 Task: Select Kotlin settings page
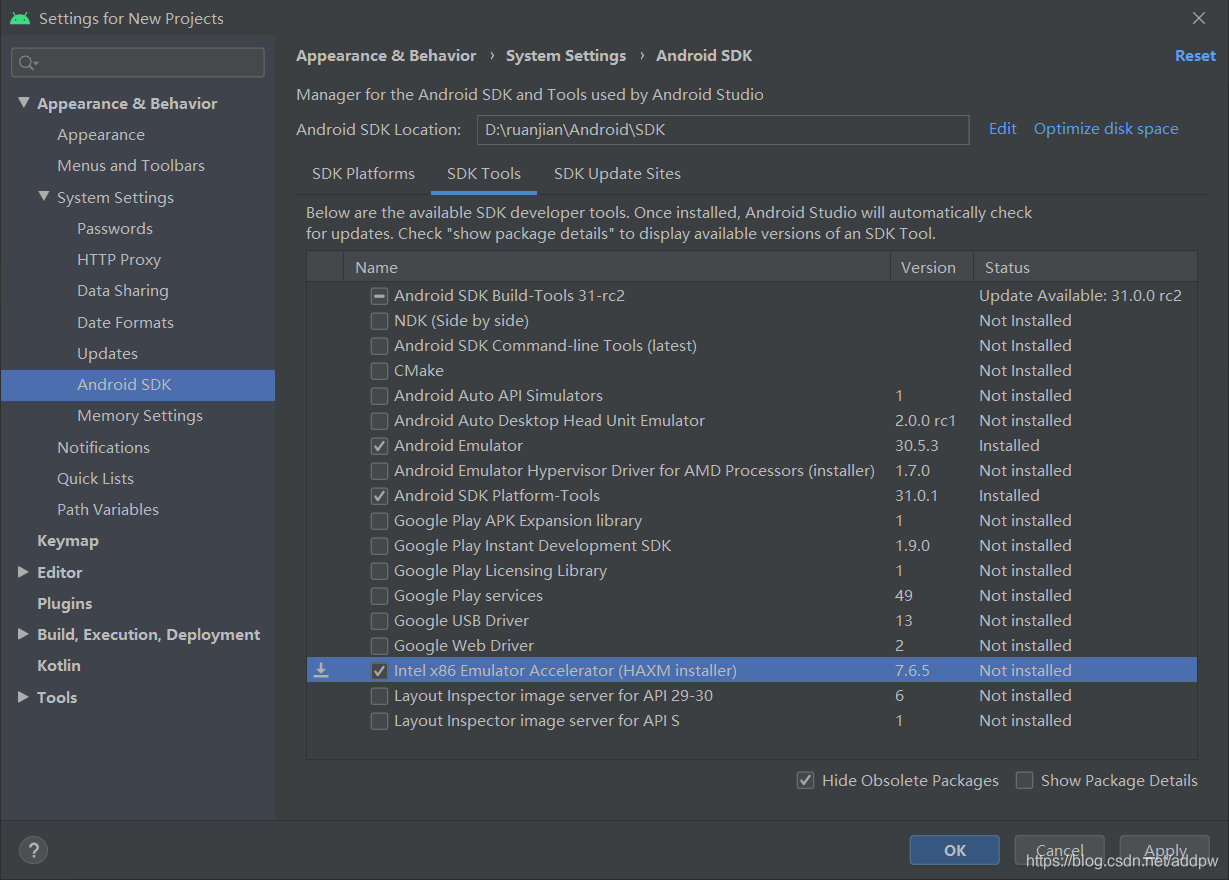coord(59,666)
